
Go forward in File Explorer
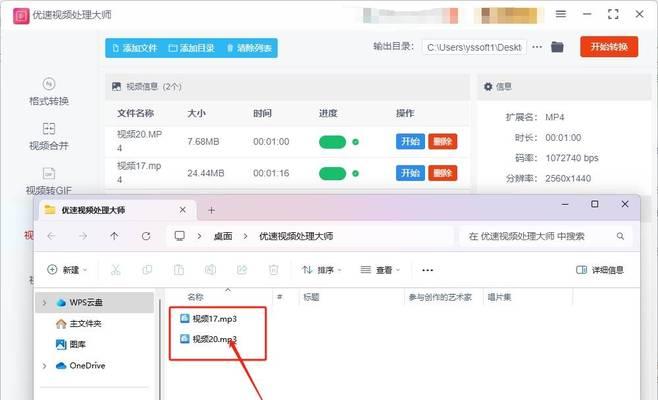(x=83, y=236)
